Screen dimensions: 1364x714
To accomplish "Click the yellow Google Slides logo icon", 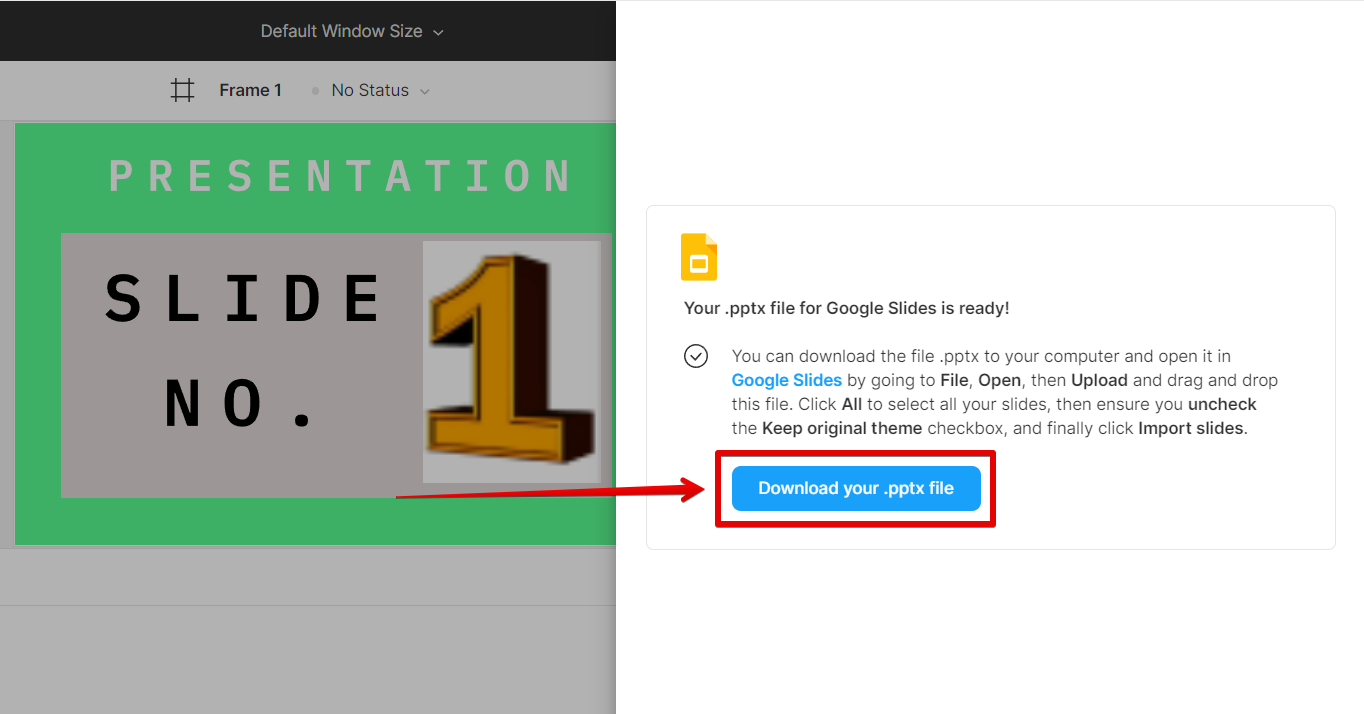I will pos(699,257).
